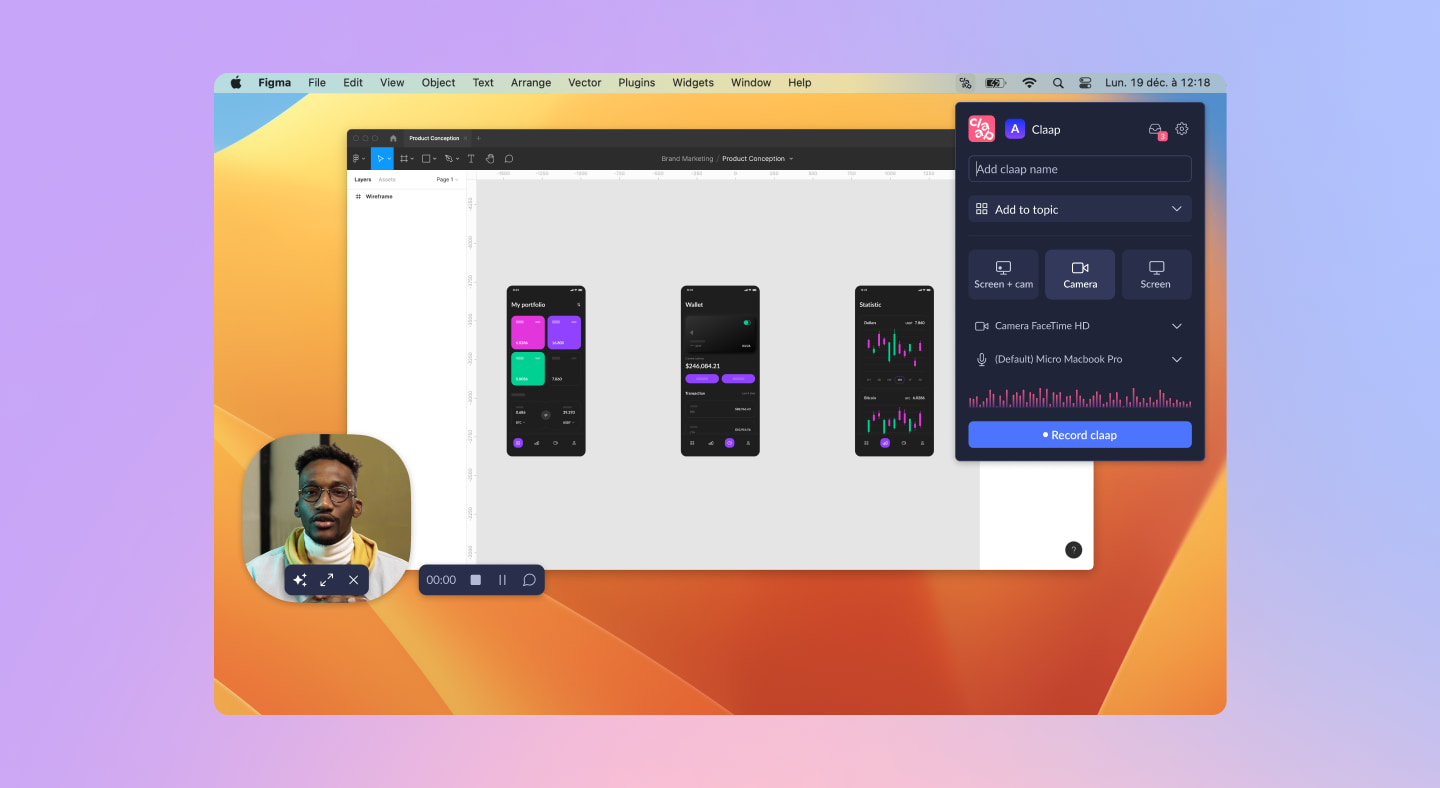Open the Figma main menu icon in toolbar
Screen dimensions: 1440x788
click(x=358, y=158)
